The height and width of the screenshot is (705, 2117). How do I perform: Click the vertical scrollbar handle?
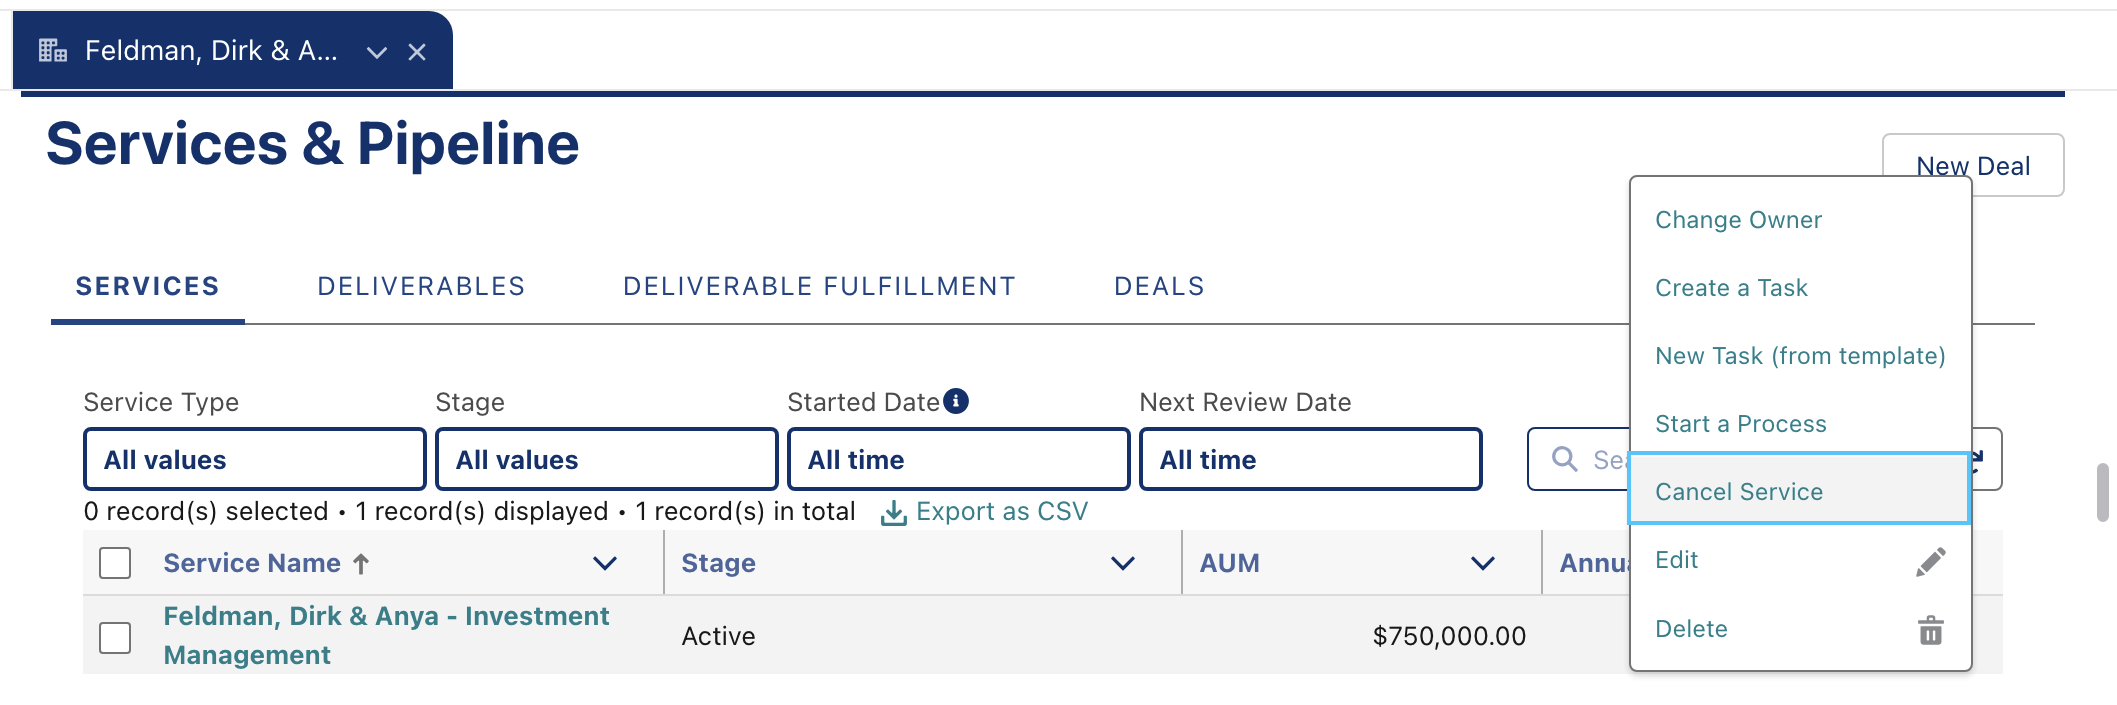click(x=2103, y=492)
